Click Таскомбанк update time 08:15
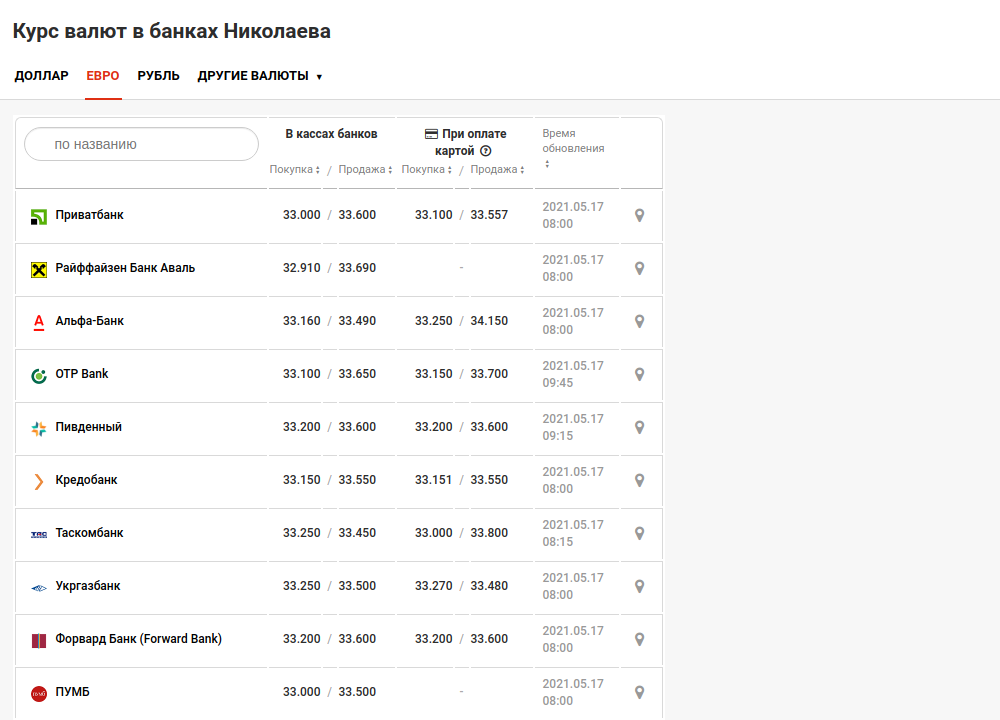The width and height of the screenshot is (1000, 720). tap(558, 541)
